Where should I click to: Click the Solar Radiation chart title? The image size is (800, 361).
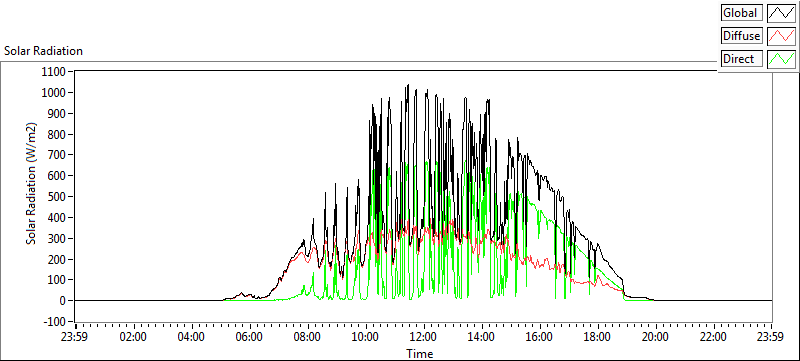tap(43, 51)
